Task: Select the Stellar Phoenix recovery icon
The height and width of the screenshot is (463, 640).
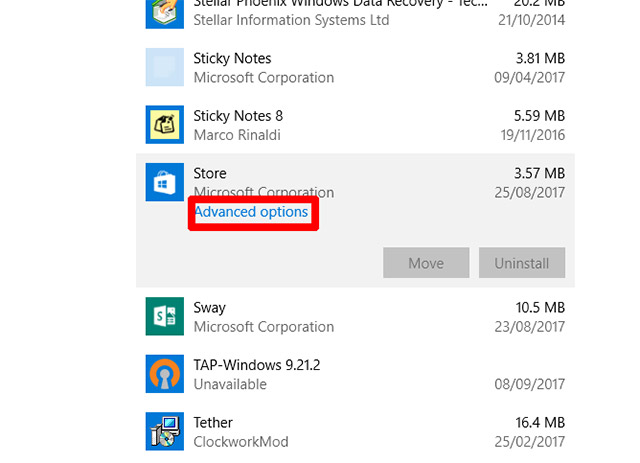Action: coord(164,14)
